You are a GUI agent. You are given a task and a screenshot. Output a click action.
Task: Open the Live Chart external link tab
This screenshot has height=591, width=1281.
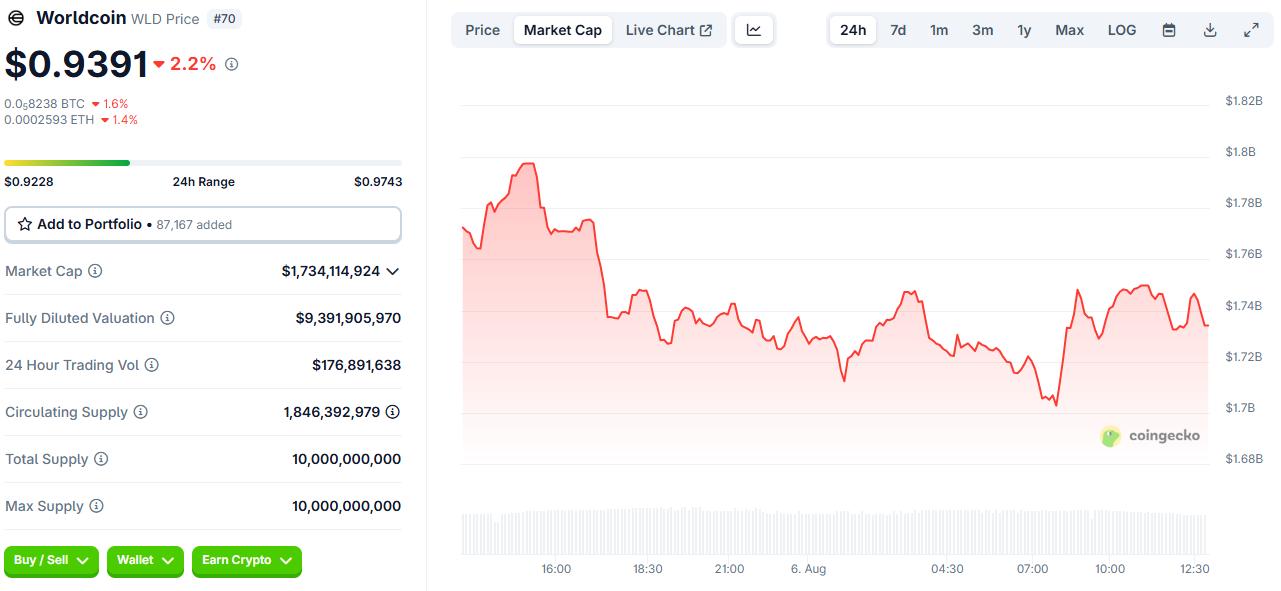click(668, 30)
